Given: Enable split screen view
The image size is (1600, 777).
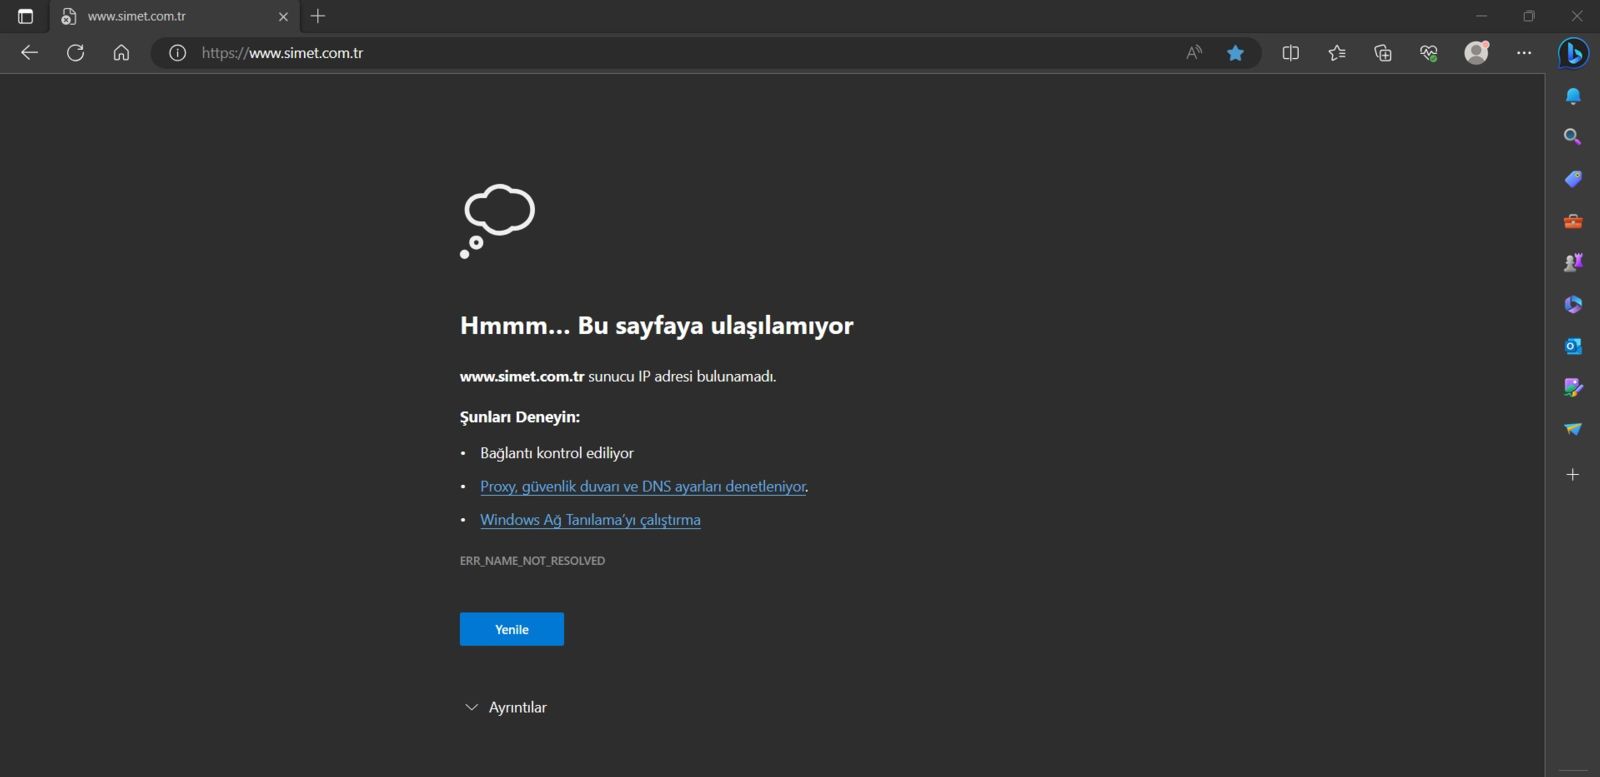Looking at the screenshot, I should (x=1290, y=53).
